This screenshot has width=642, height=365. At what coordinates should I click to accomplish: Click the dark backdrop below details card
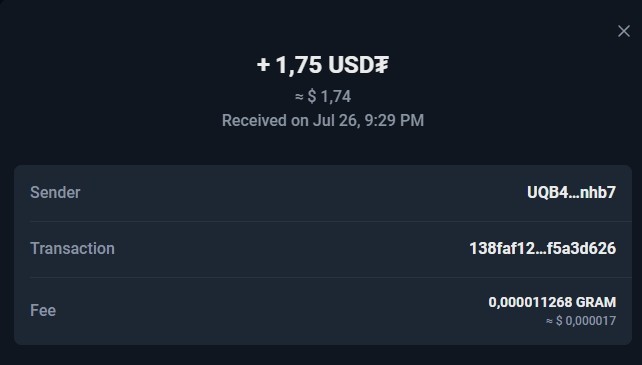click(321, 356)
